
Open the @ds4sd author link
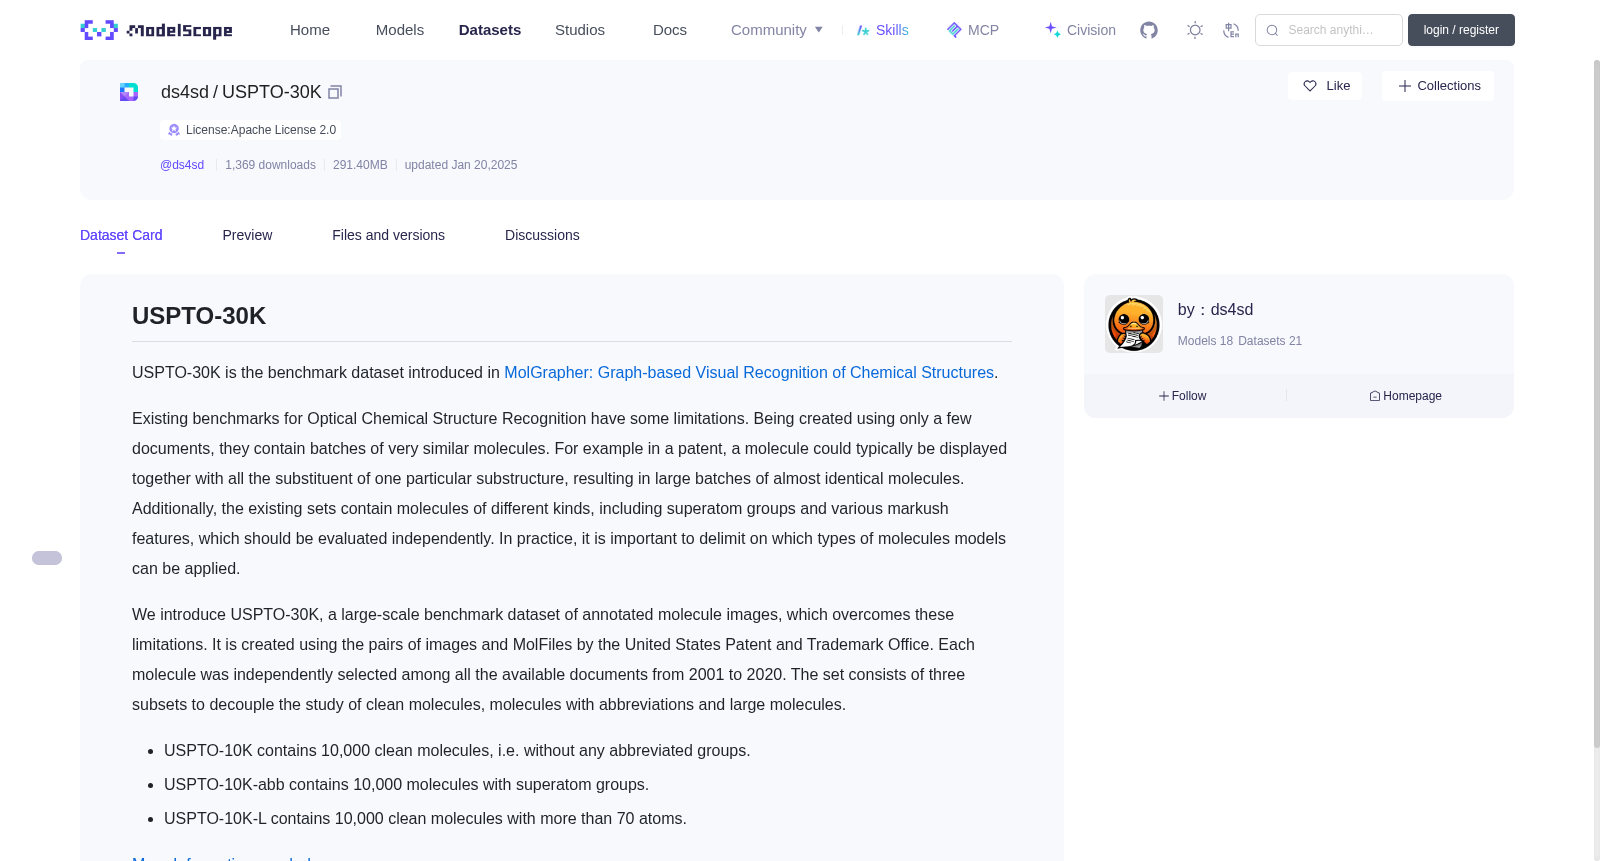pyautogui.click(x=182, y=165)
